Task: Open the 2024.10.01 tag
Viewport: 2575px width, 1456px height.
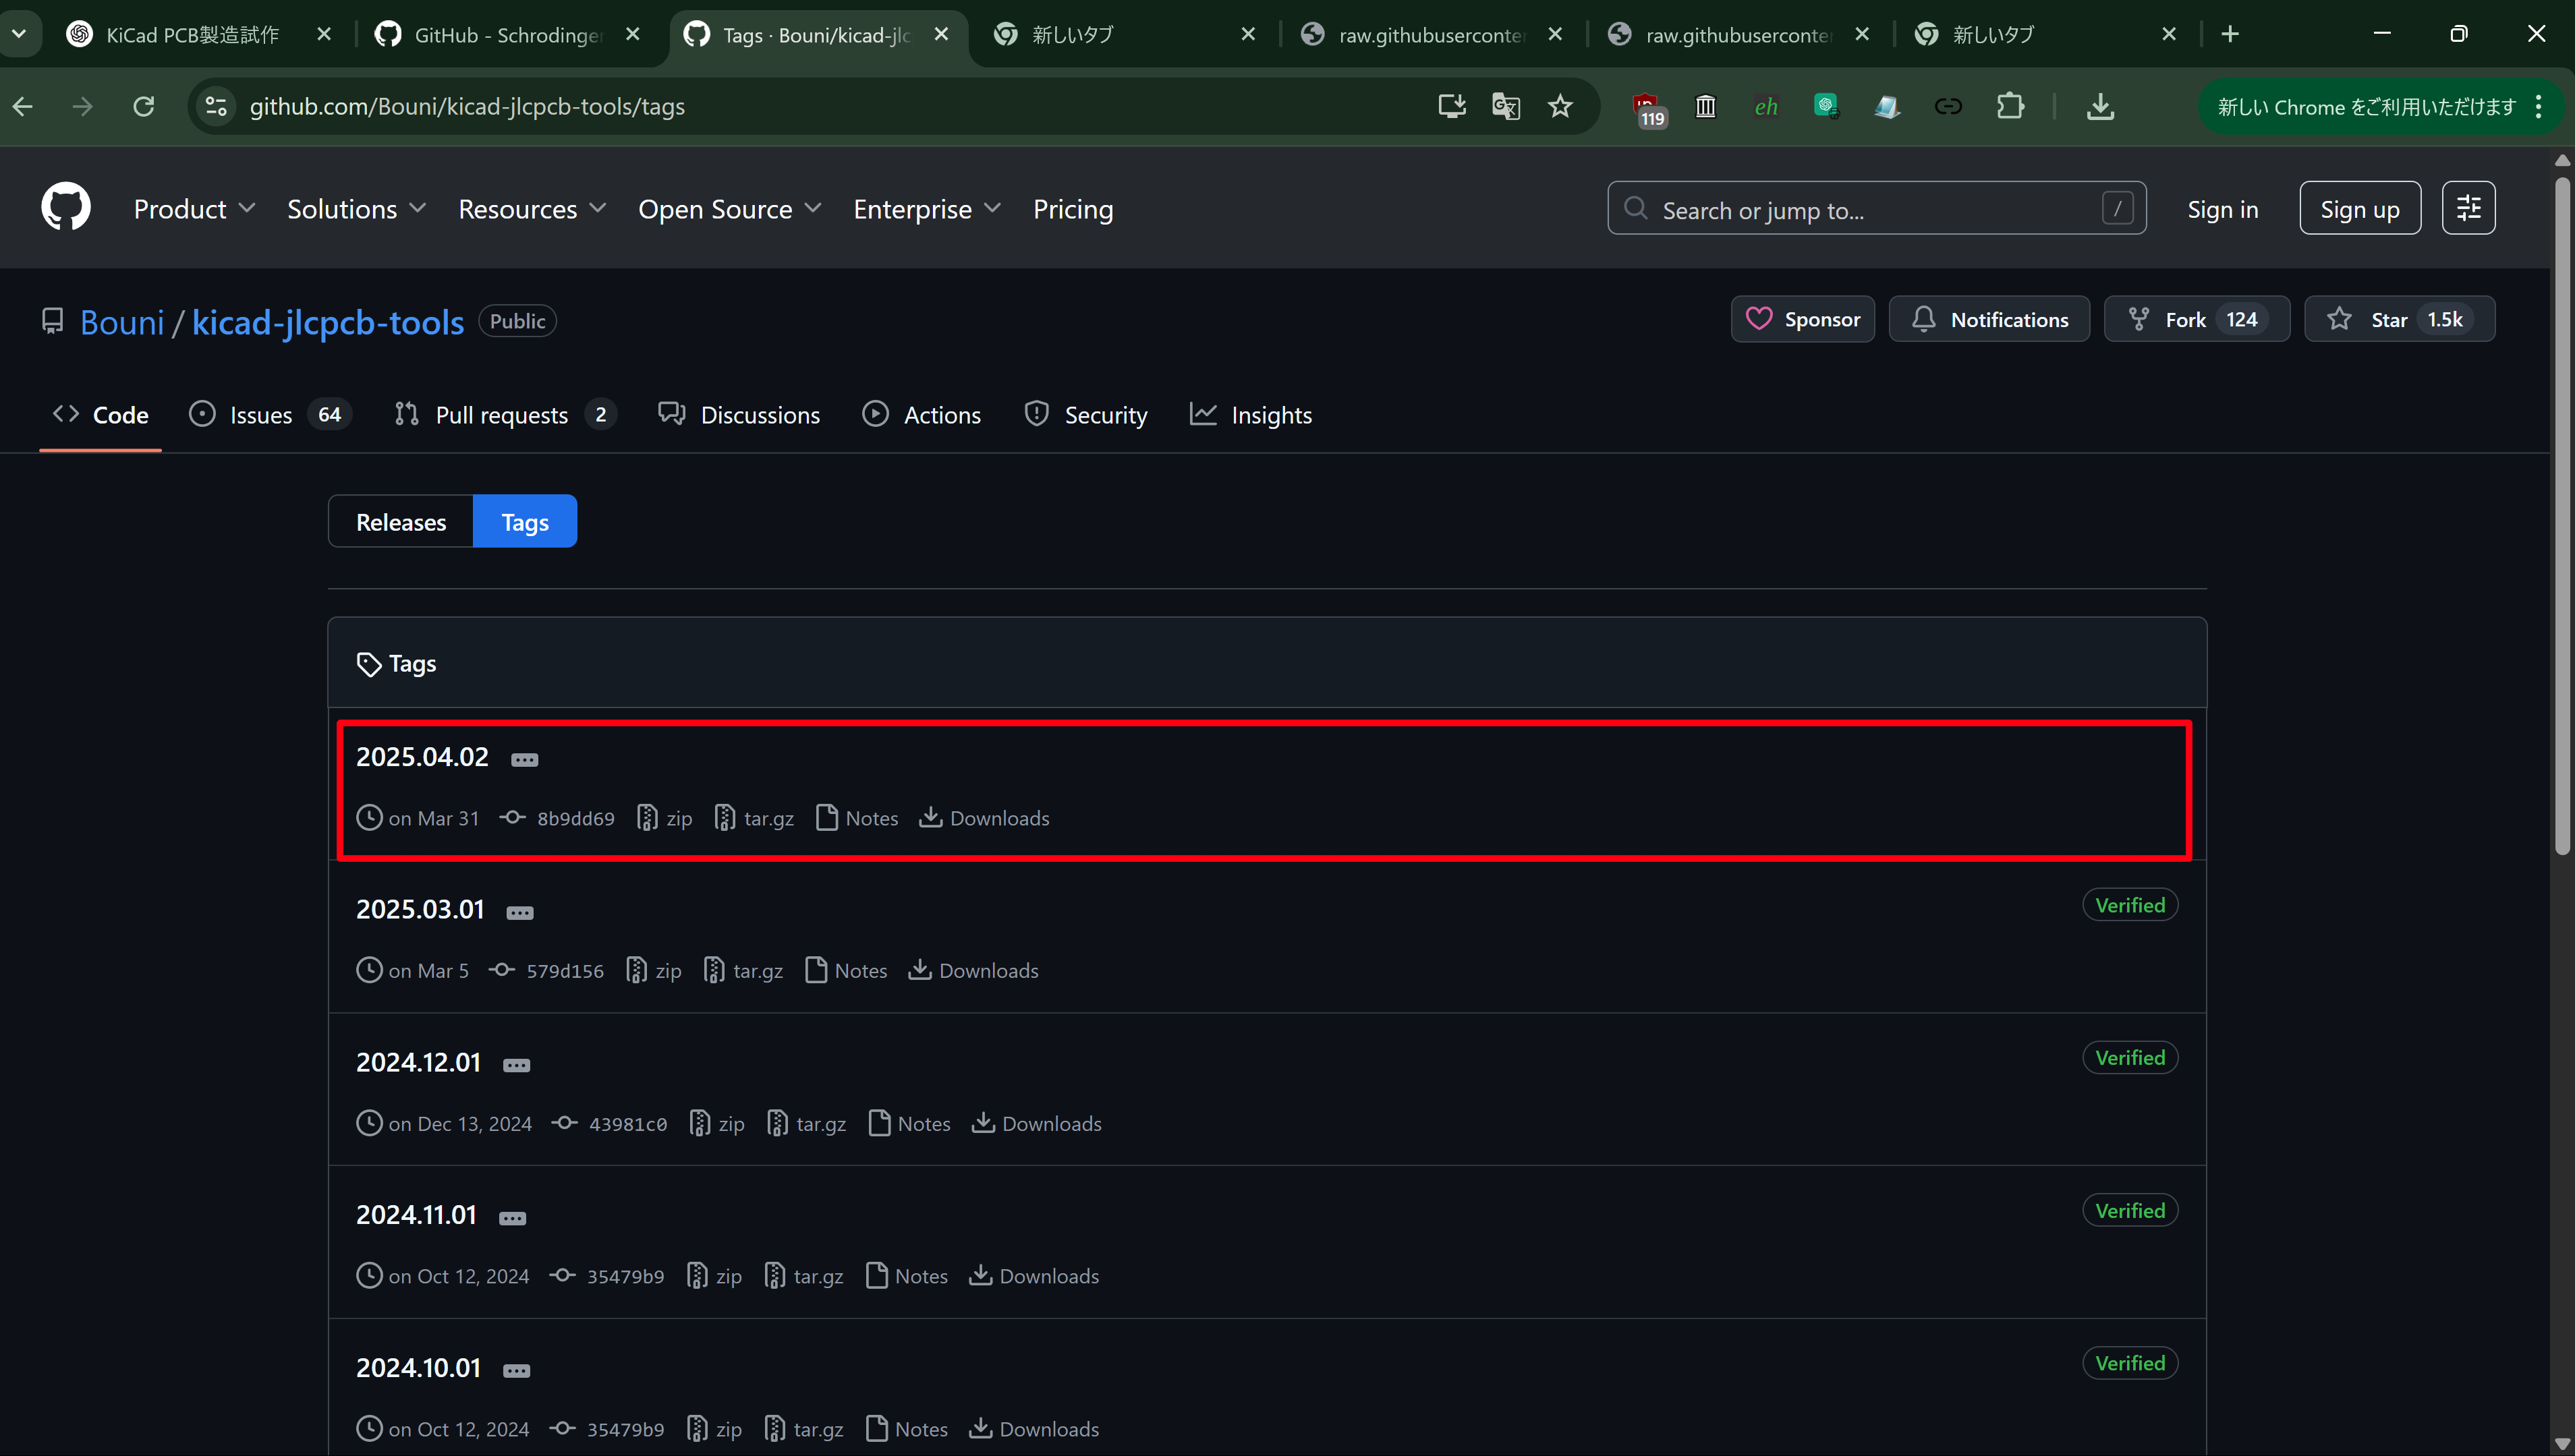Action: click(x=418, y=1367)
